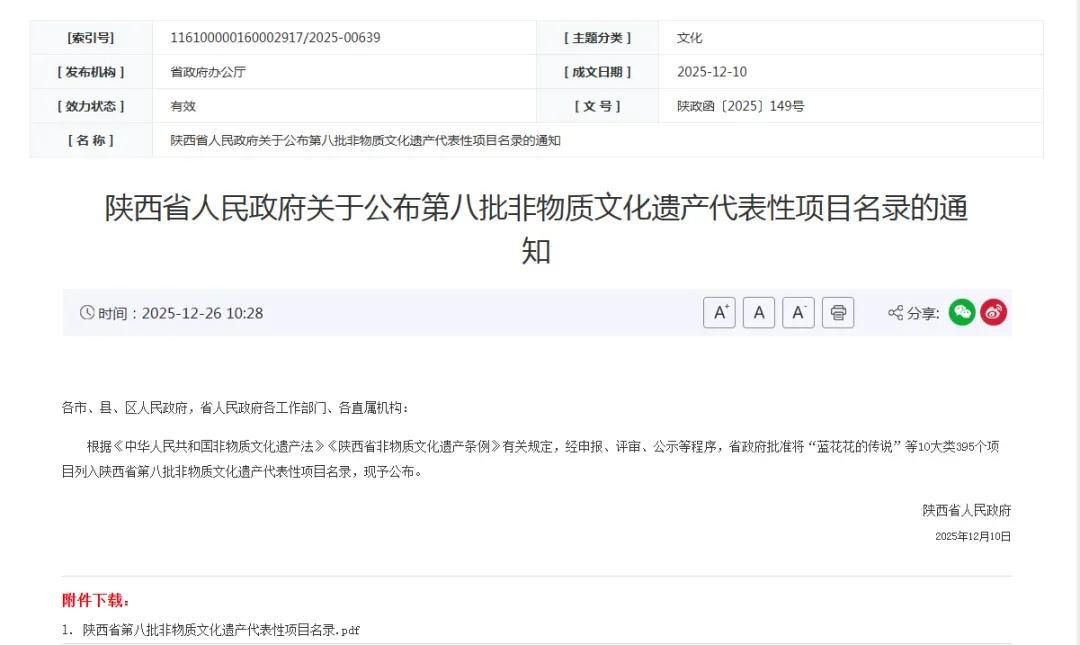Print the page using the printer icon
Viewport: 1080px width, 645px height.
[x=838, y=313]
